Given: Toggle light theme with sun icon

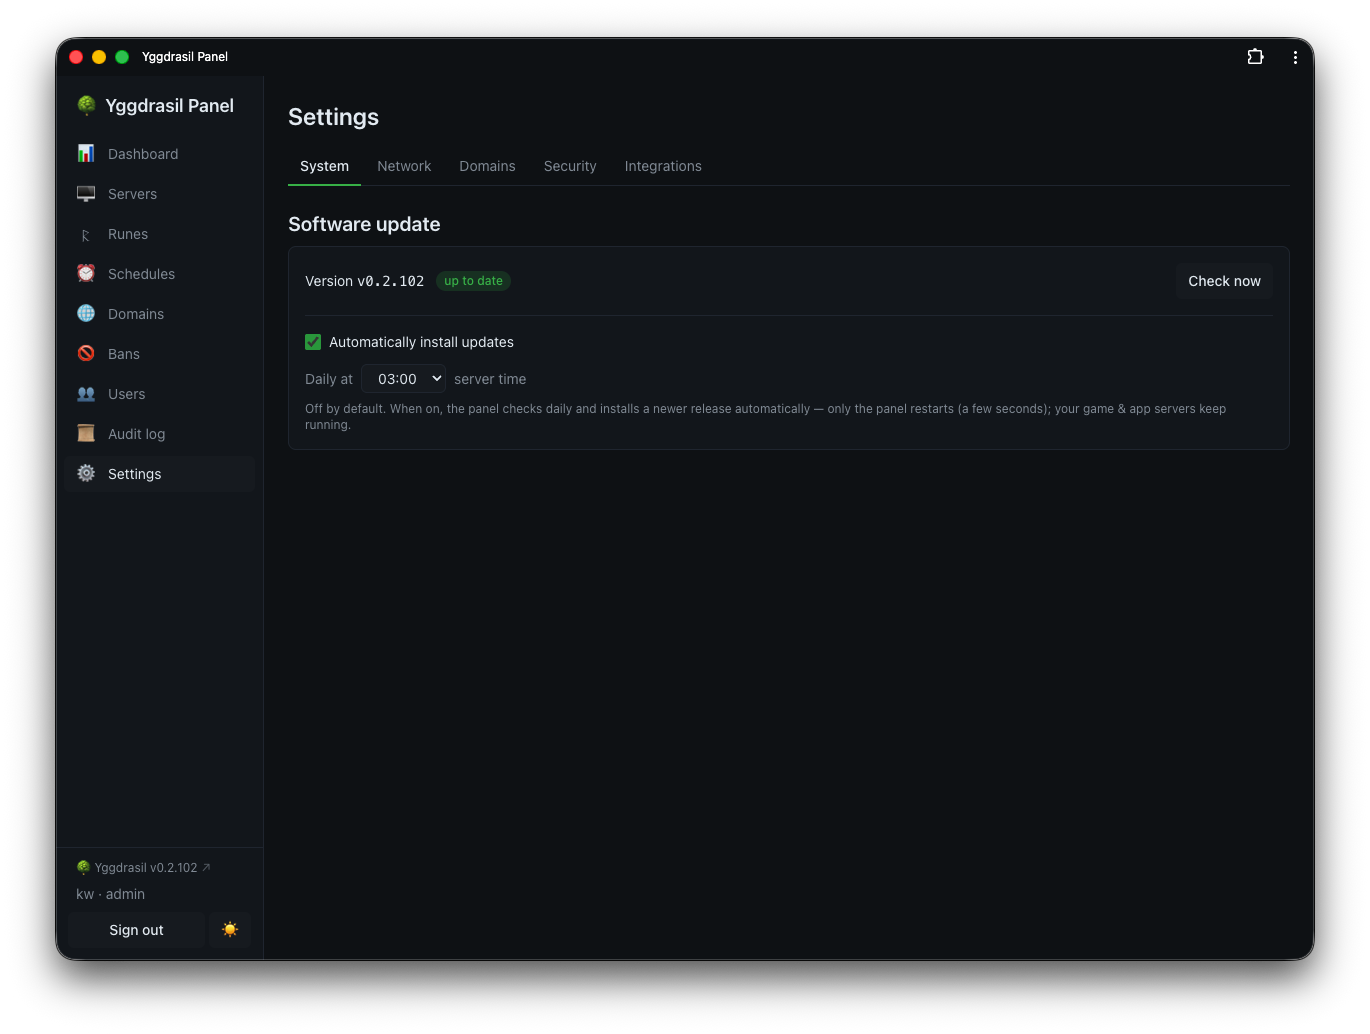Looking at the screenshot, I should pyautogui.click(x=230, y=930).
